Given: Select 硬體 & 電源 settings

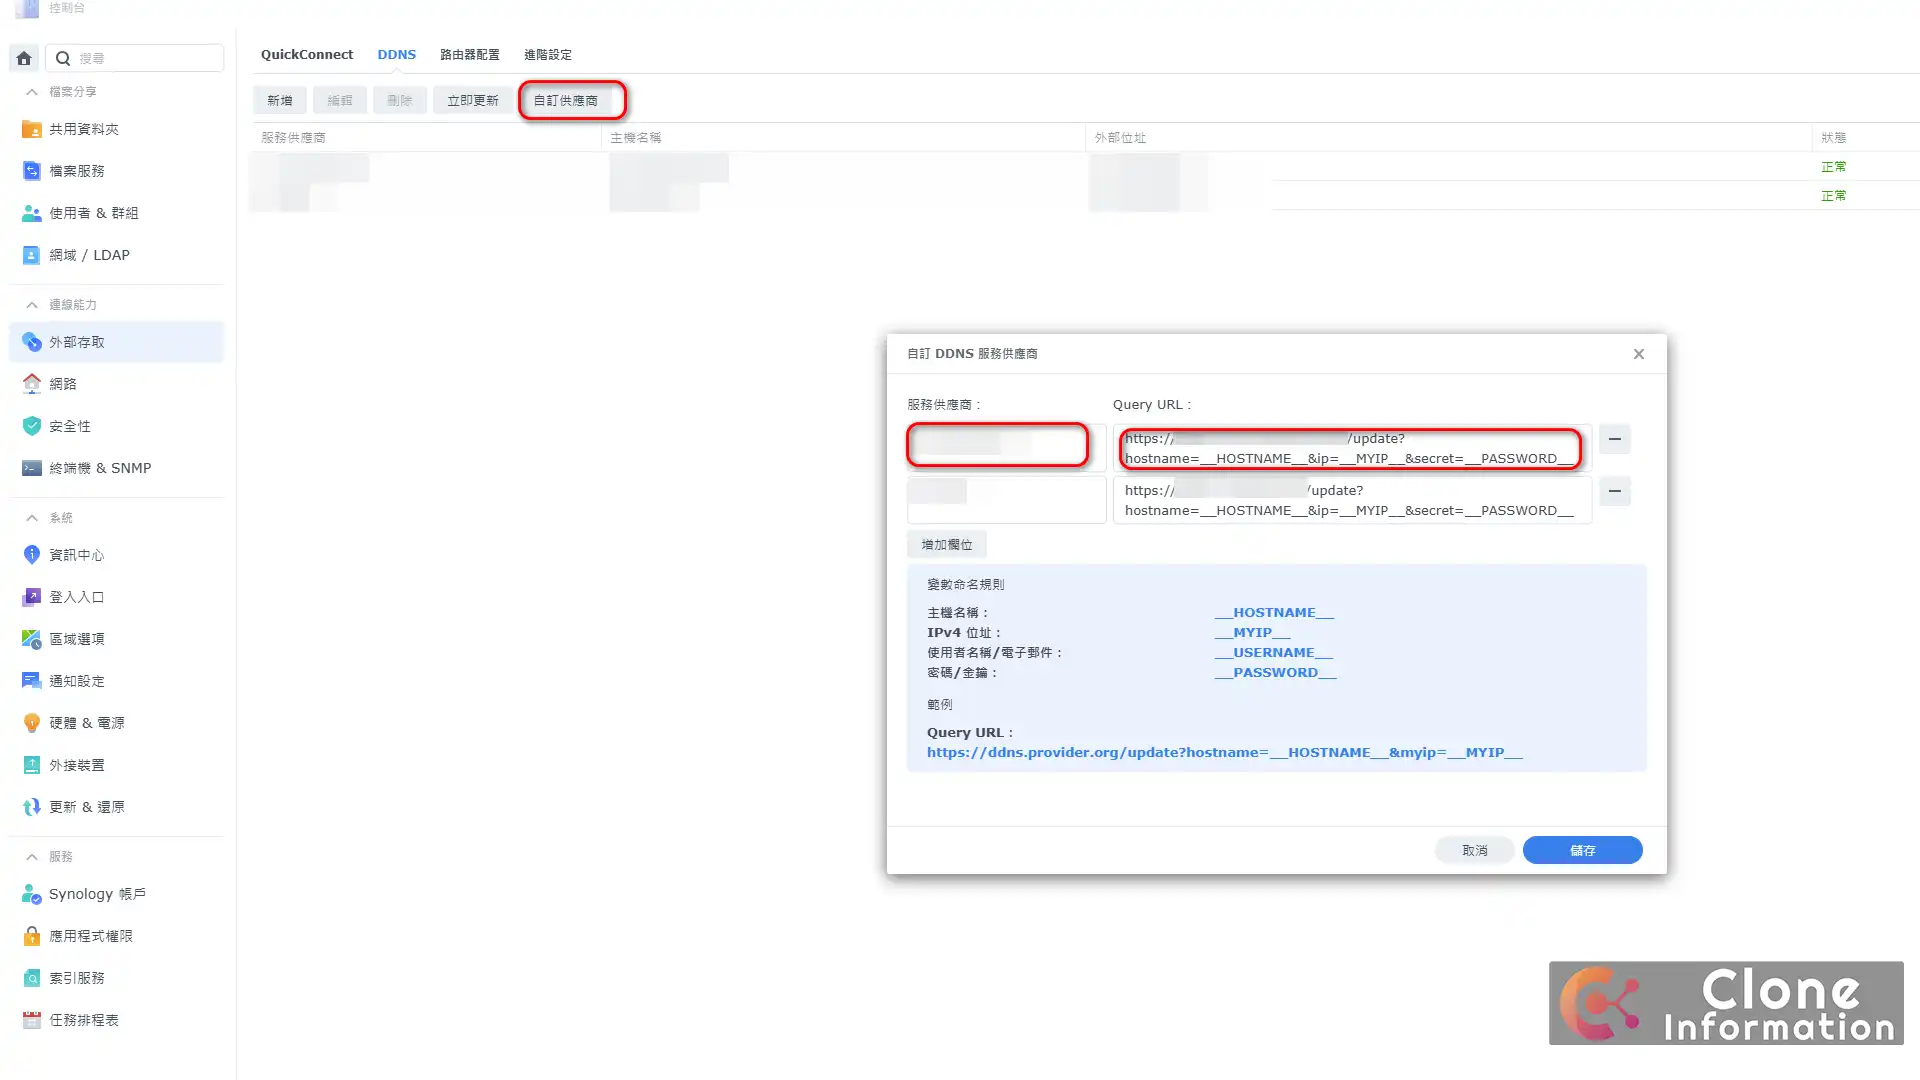Looking at the screenshot, I should 87,723.
